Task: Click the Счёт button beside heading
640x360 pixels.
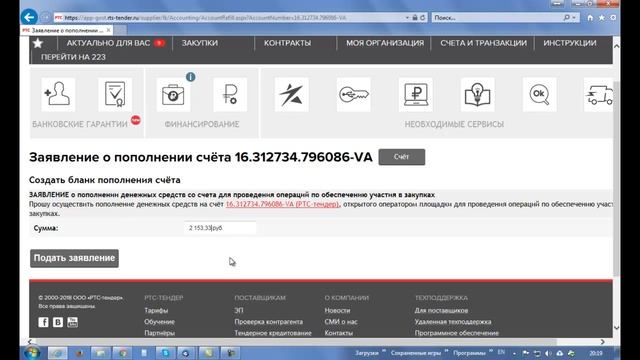Action: [x=402, y=157]
